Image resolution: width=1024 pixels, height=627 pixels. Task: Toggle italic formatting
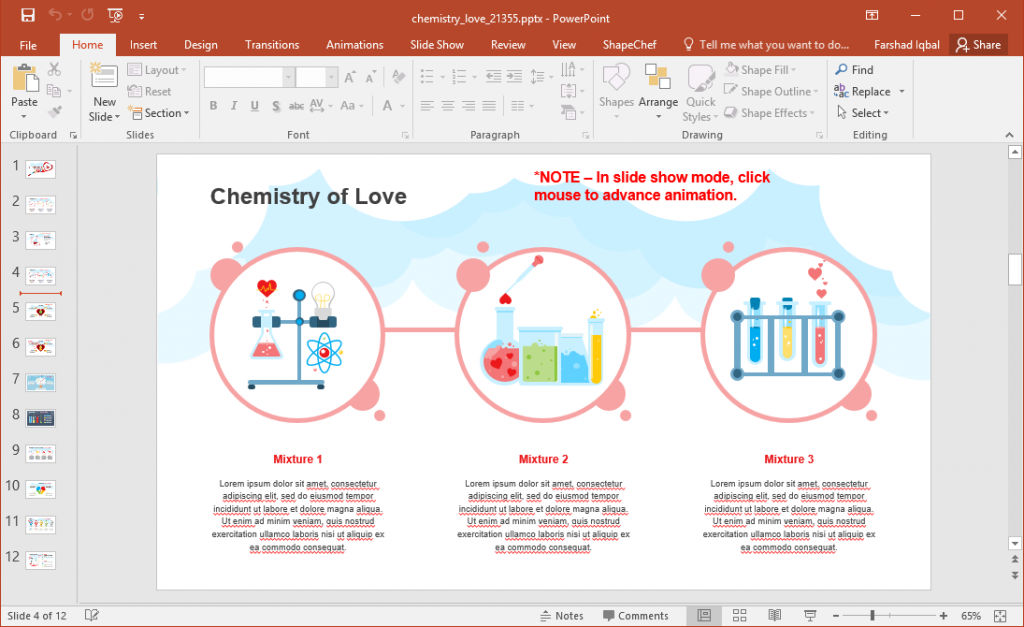233,105
